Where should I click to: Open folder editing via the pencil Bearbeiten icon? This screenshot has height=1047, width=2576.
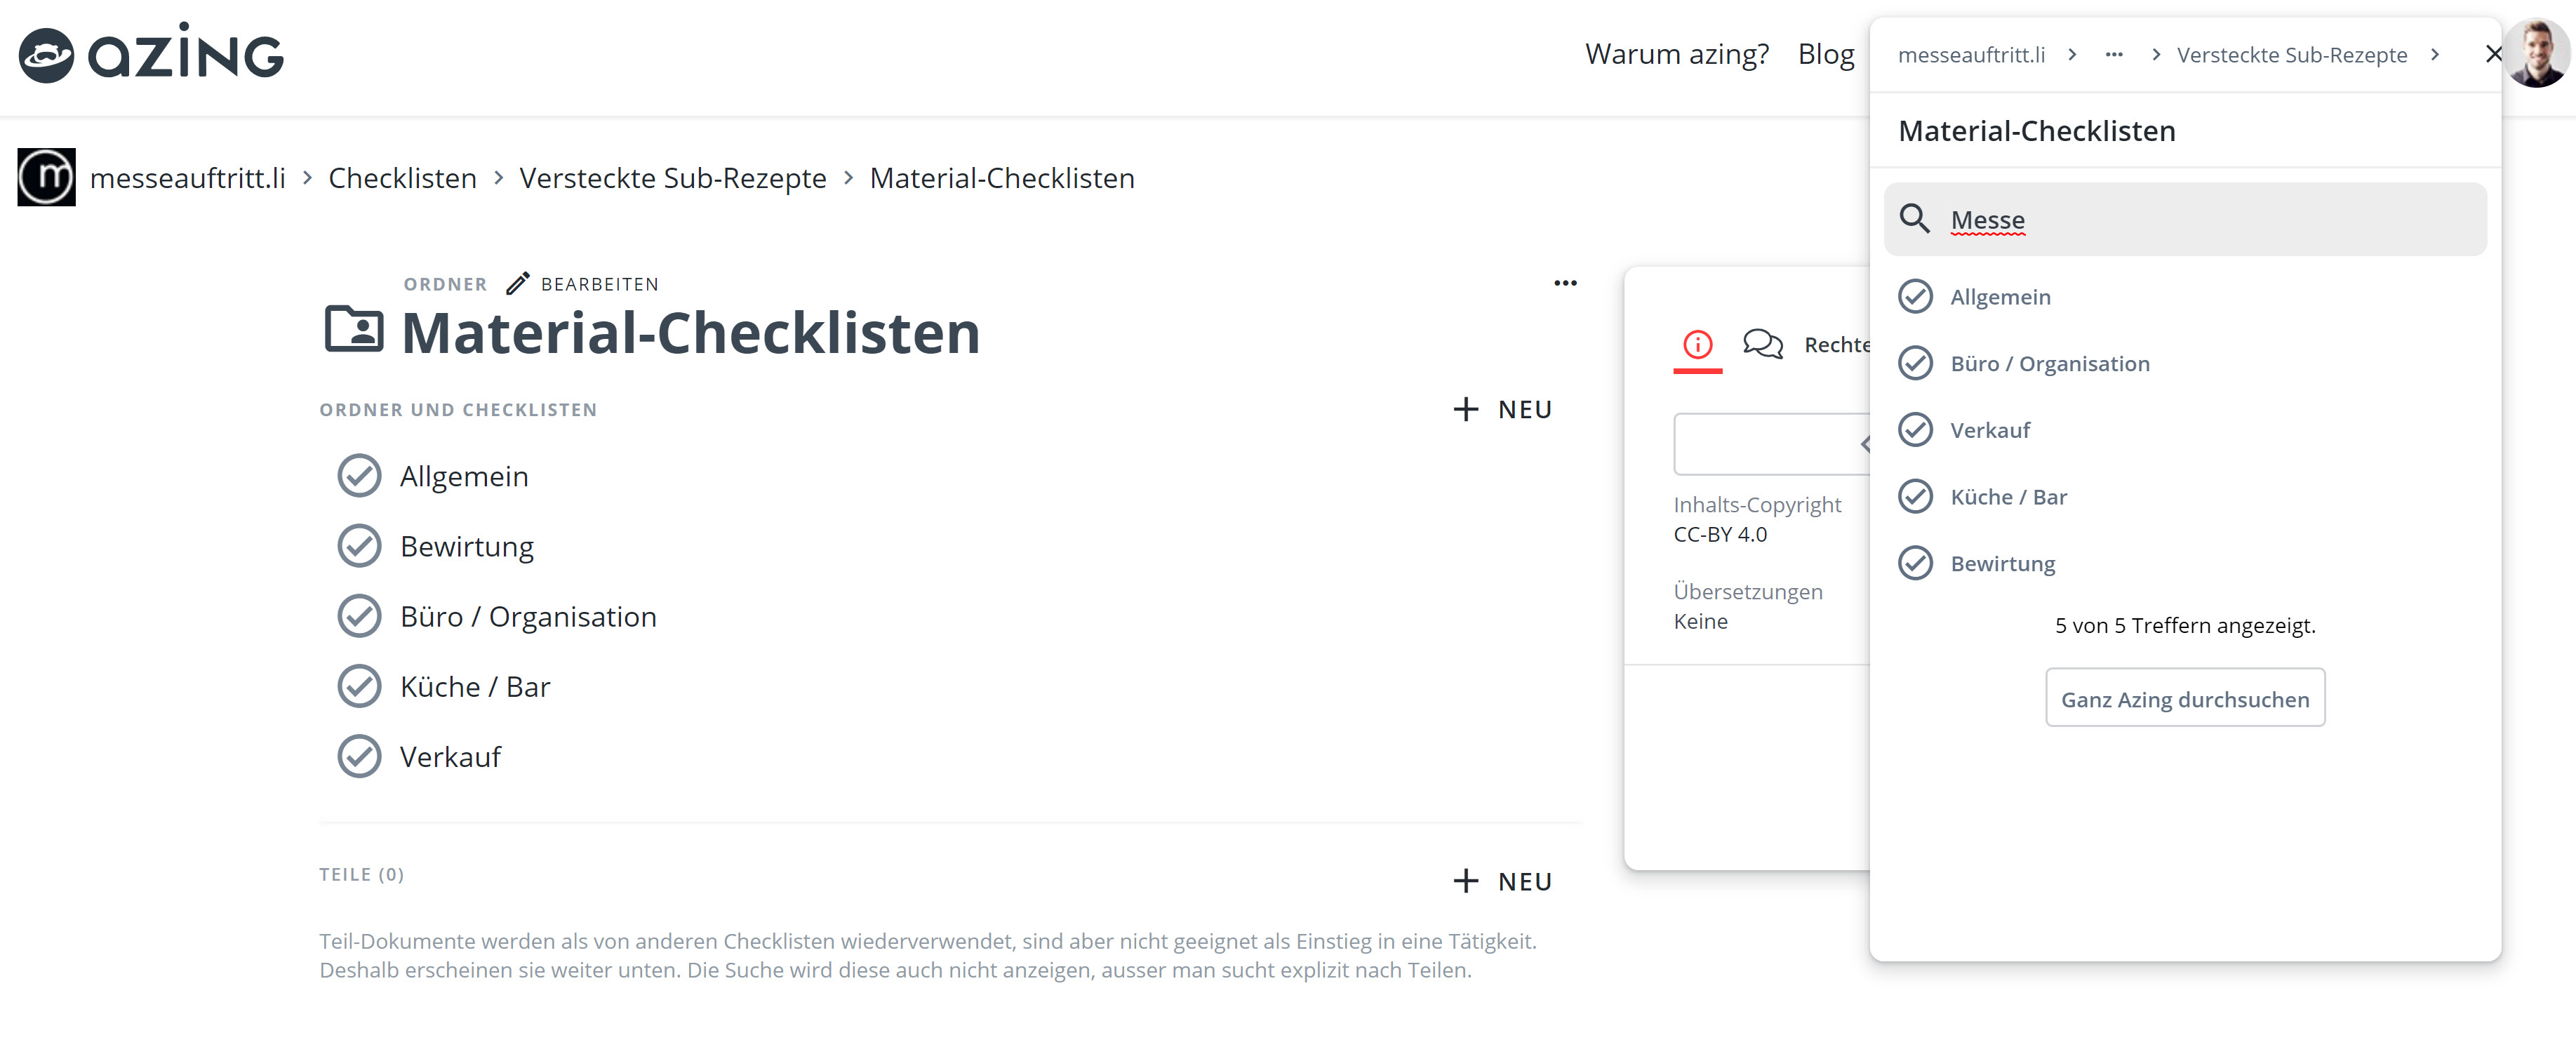coord(518,283)
